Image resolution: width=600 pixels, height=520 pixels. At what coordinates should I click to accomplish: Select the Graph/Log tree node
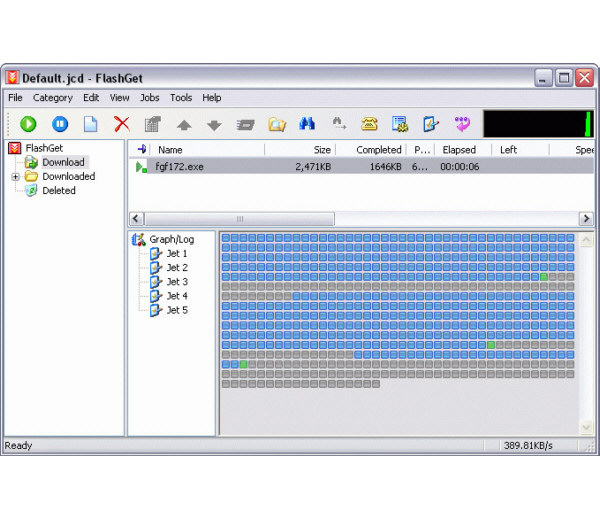tap(171, 240)
